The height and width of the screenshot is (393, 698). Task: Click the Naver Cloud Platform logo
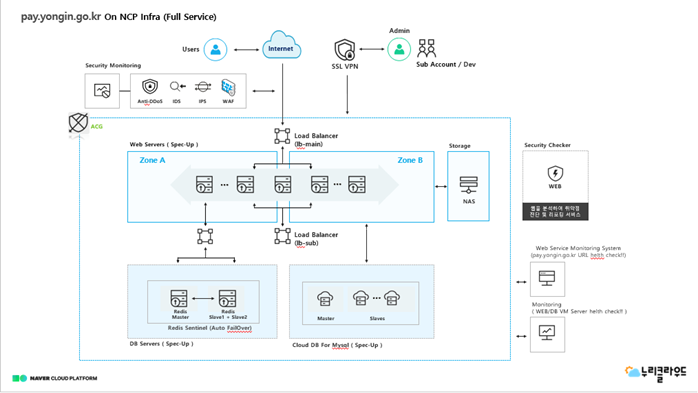tap(54, 378)
